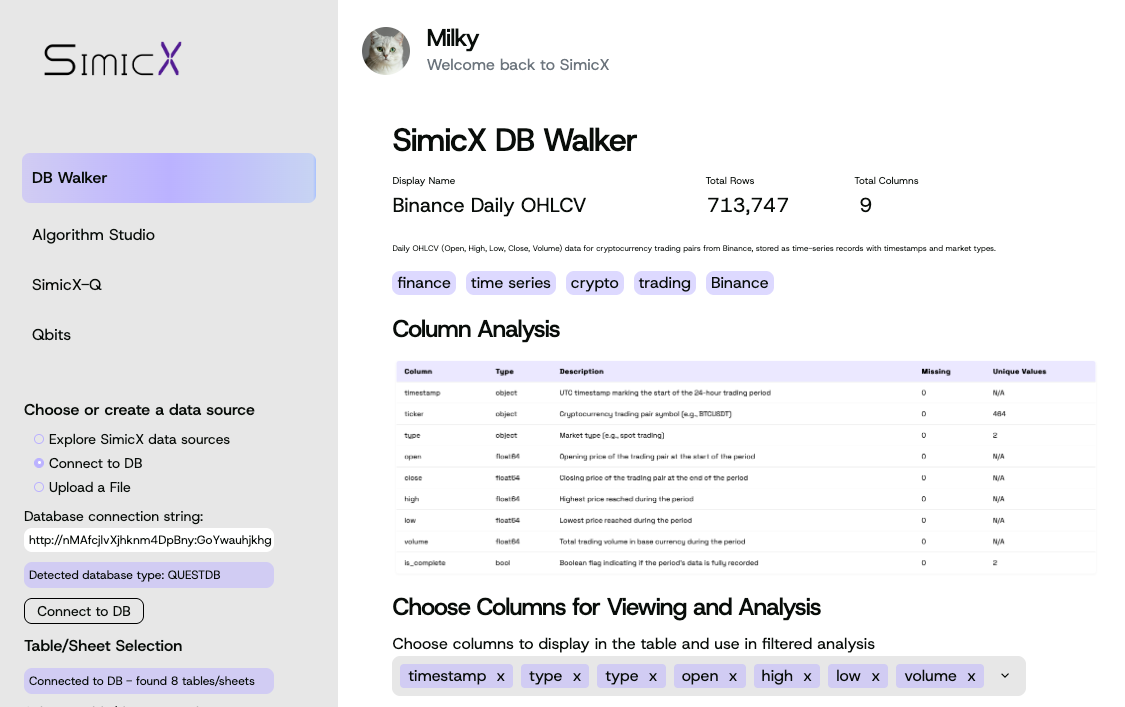Remove the low column chip

point(875,677)
